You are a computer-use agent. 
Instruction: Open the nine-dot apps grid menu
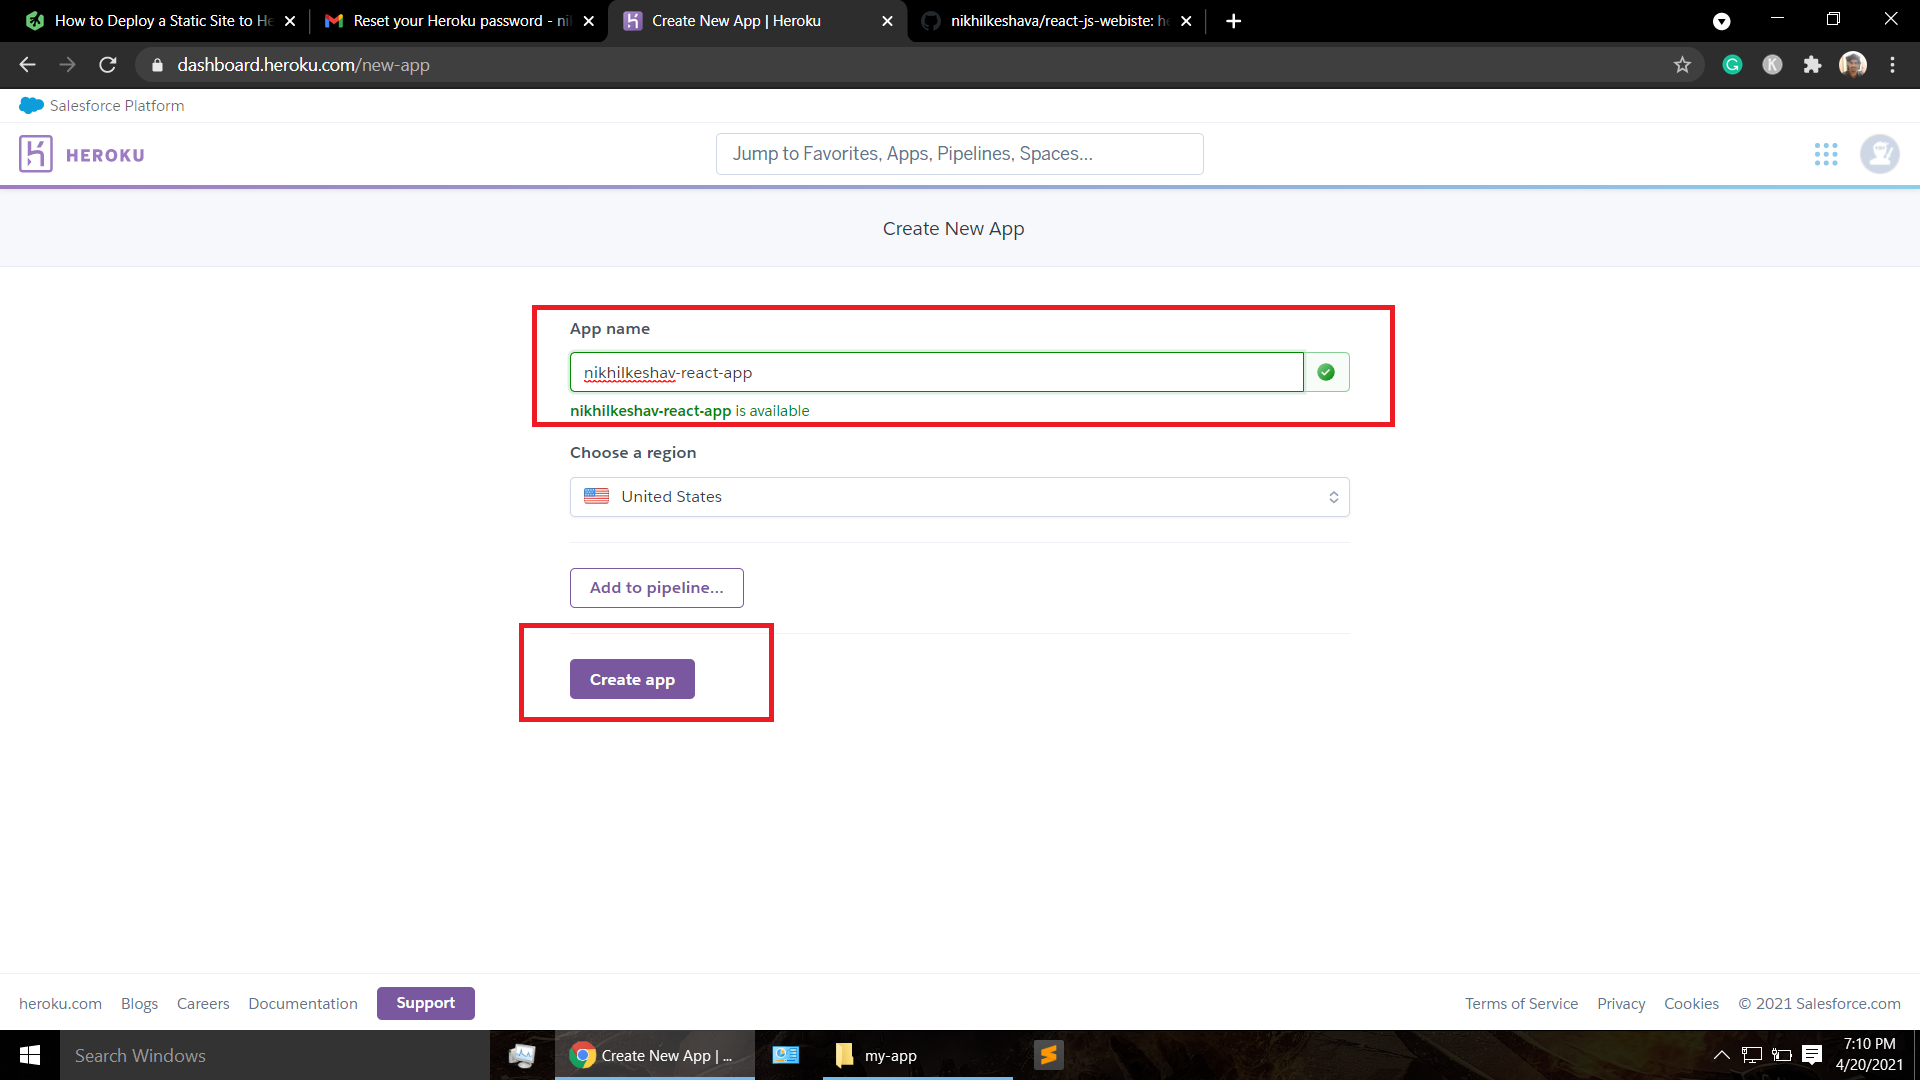click(x=1826, y=154)
